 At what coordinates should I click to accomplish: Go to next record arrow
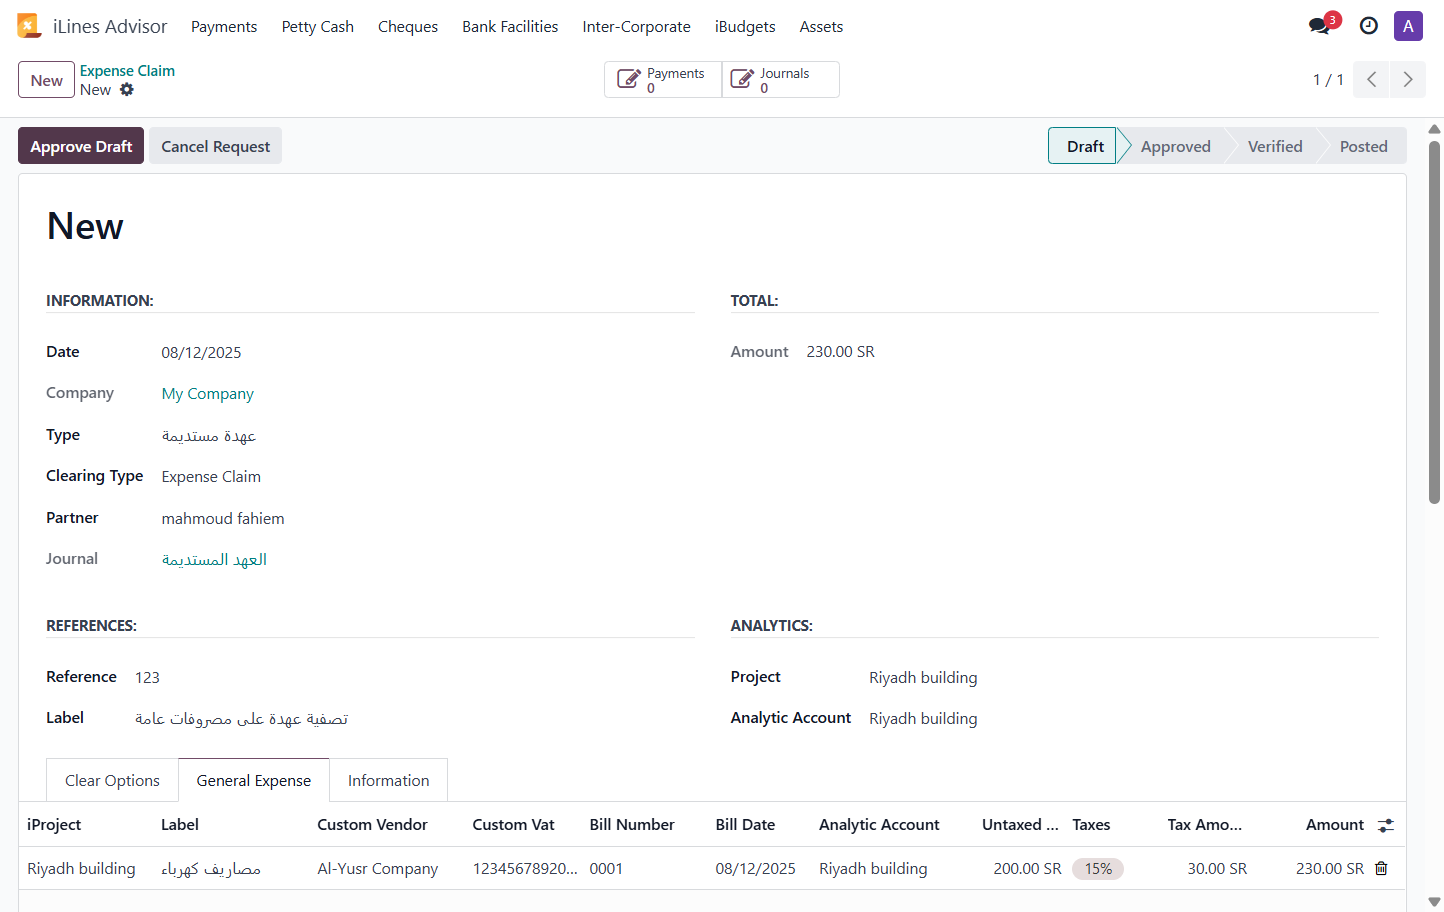tap(1408, 79)
